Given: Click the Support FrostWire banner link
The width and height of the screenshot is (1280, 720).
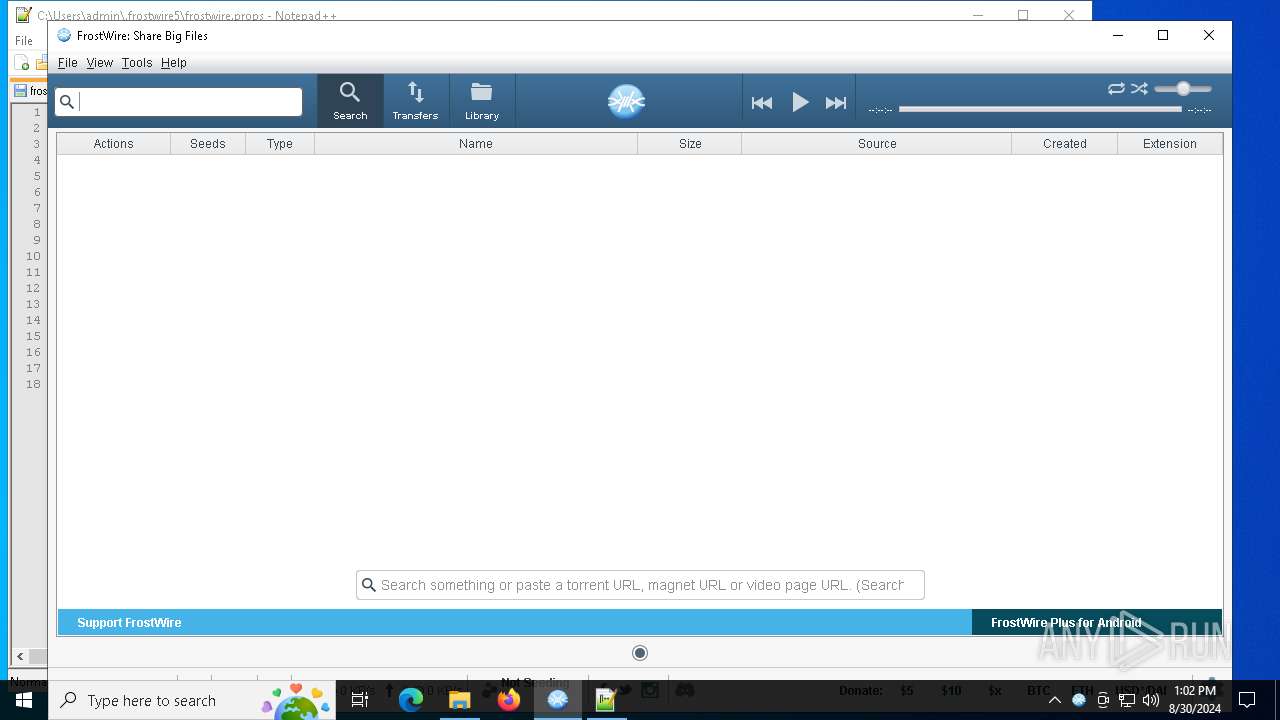Looking at the screenshot, I should [x=129, y=622].
